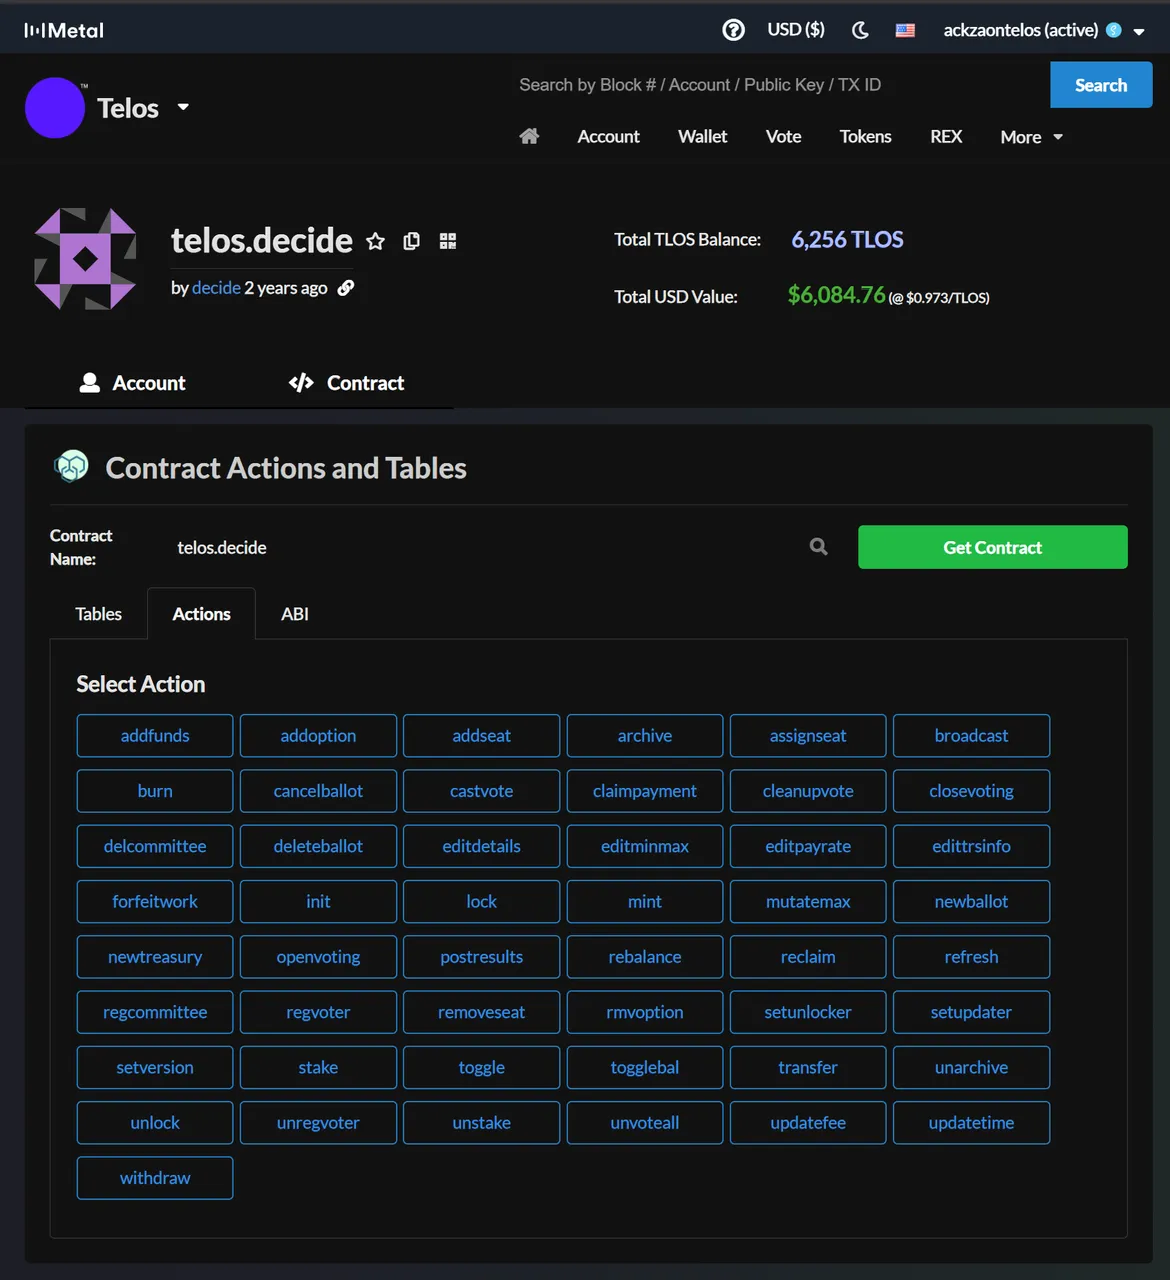This screenshot has height=1280, width=1170.
Task: Select the newballot action
Action: [971, 902]
